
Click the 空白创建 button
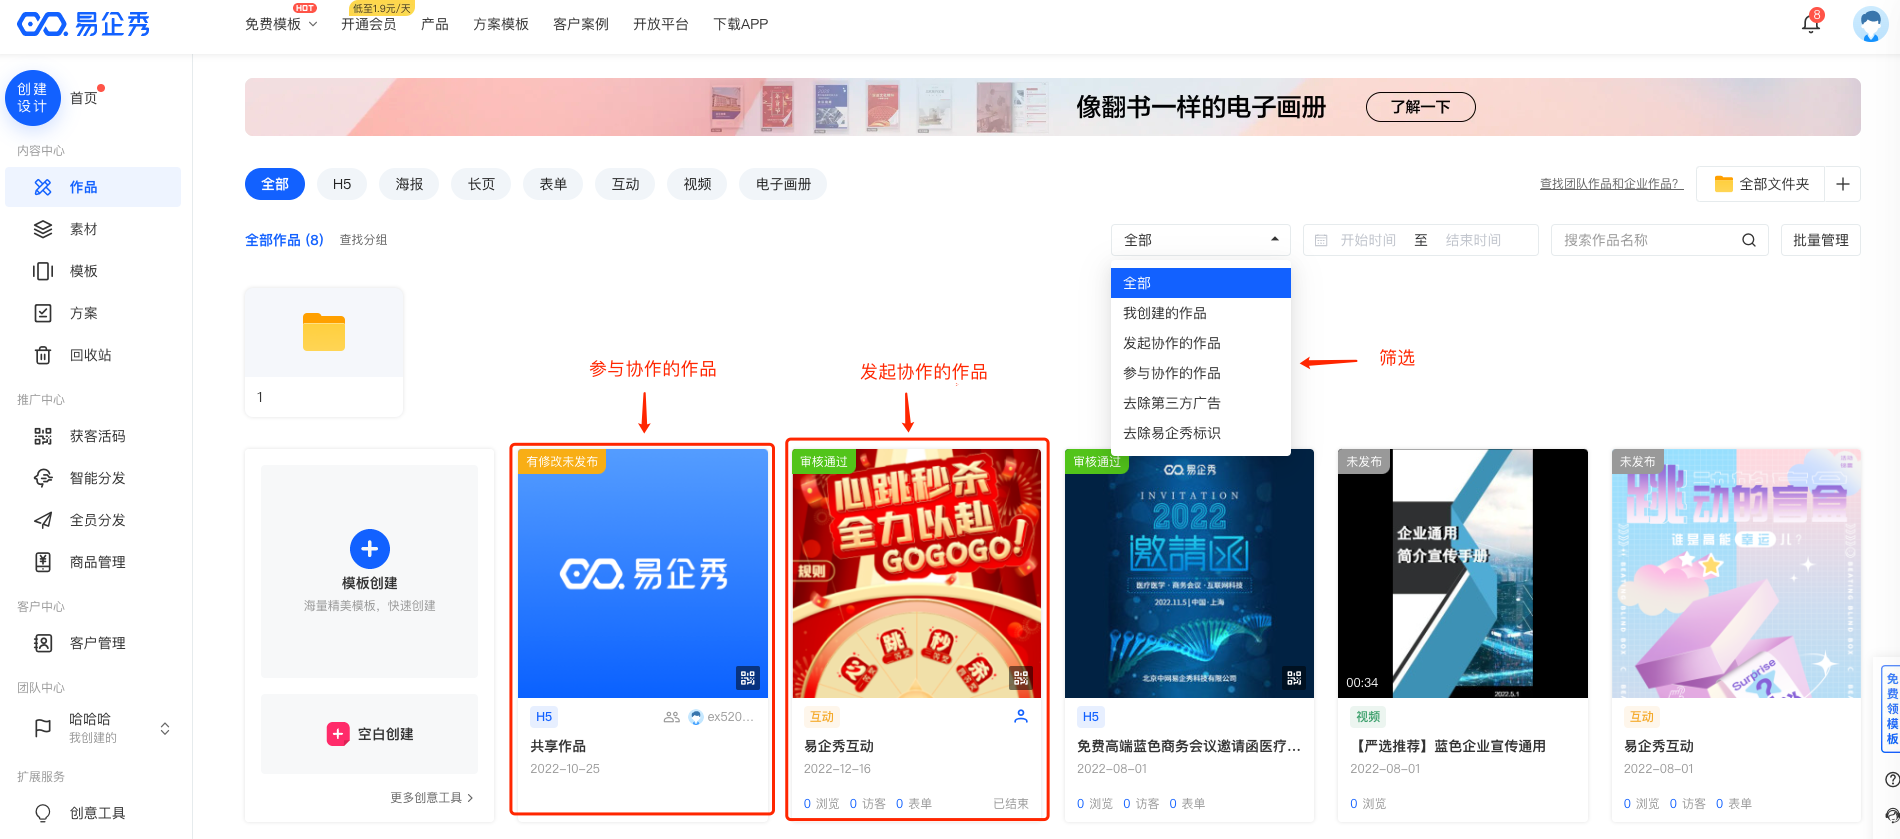(x=369, y=734)
